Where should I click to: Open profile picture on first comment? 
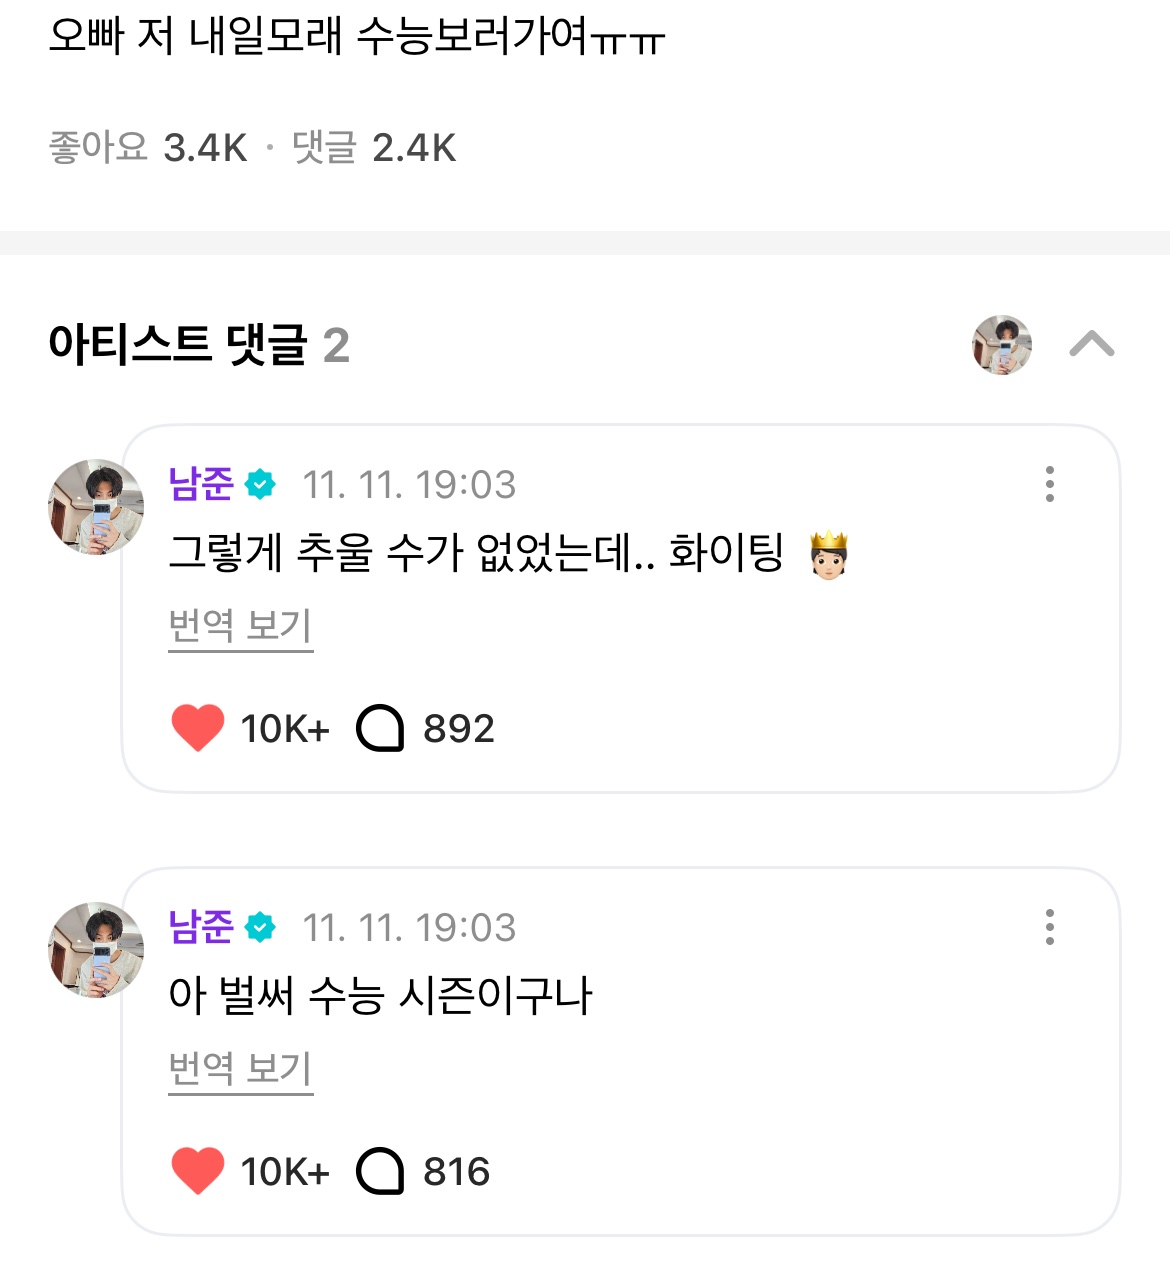pyautogui.click(x=96, y=507)
